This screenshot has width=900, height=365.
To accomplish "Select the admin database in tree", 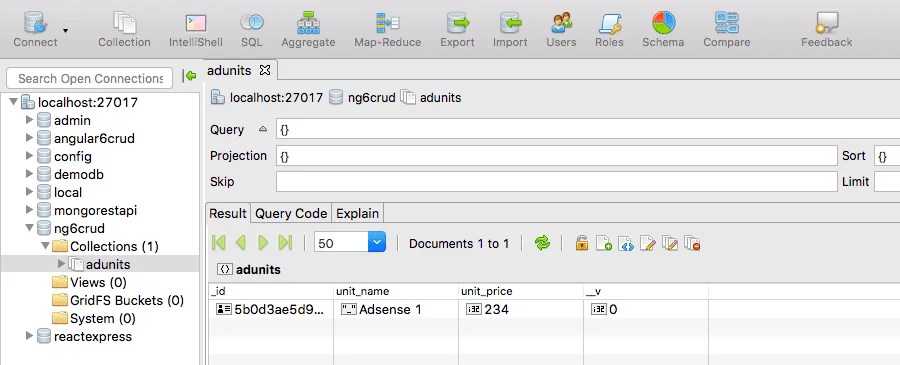I will 72,121.
